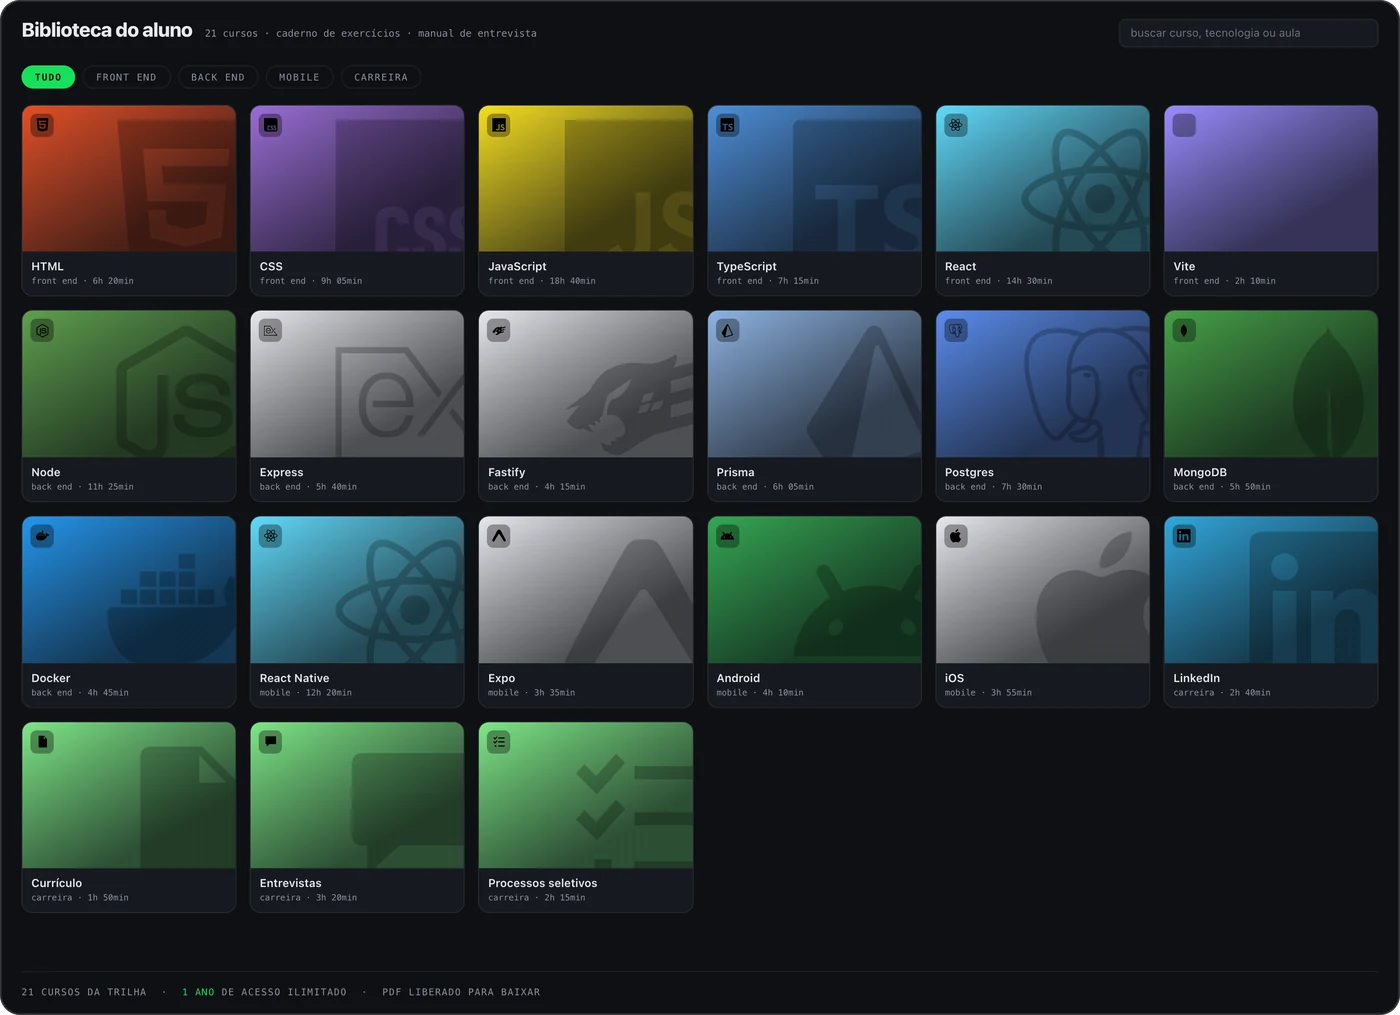Click the "React Native" course title

(294, 679)
